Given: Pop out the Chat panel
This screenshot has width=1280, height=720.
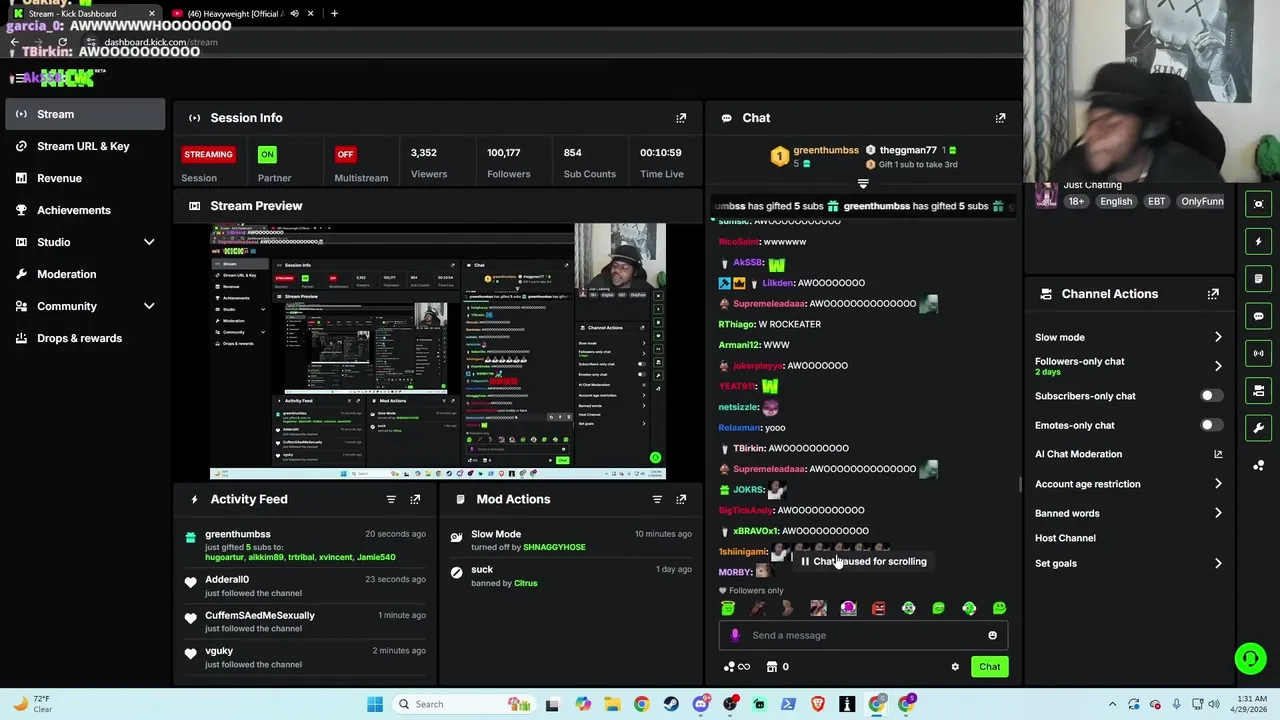Looking at the screenshot, I should [x=1000, y=118].
